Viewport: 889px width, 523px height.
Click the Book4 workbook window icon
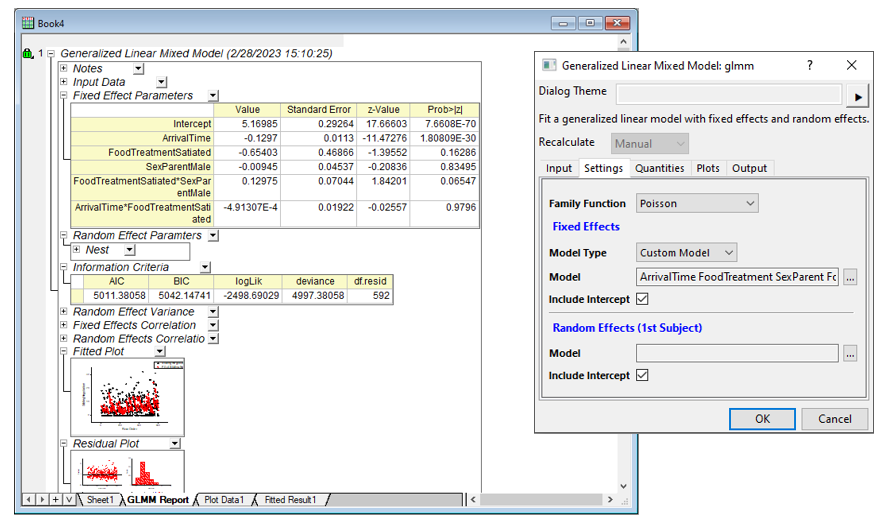click(x=28, y=23)
